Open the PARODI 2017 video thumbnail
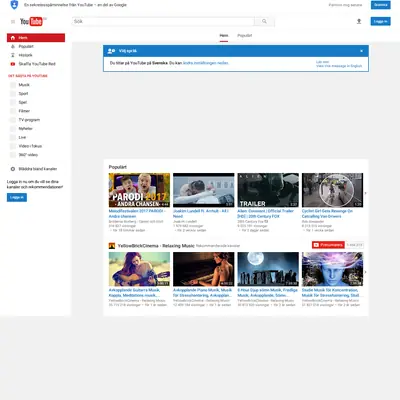Screen dimensions: 400x400 [139, 190]
